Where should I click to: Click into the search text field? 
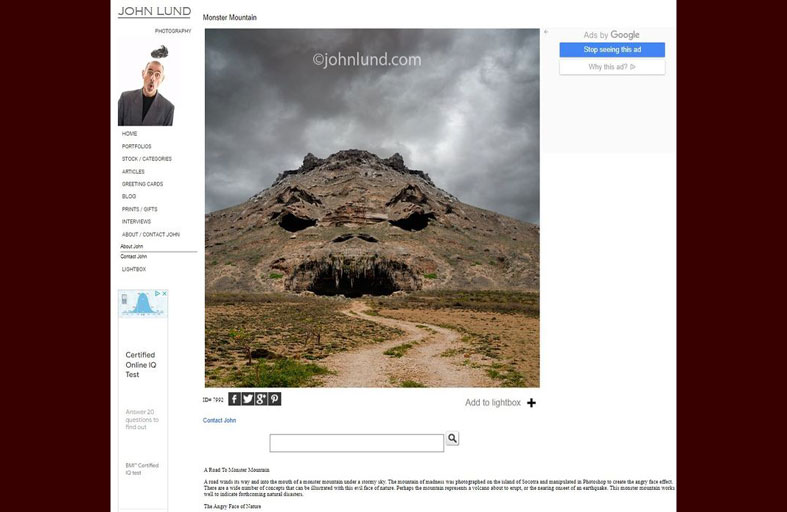coord(356,443)
